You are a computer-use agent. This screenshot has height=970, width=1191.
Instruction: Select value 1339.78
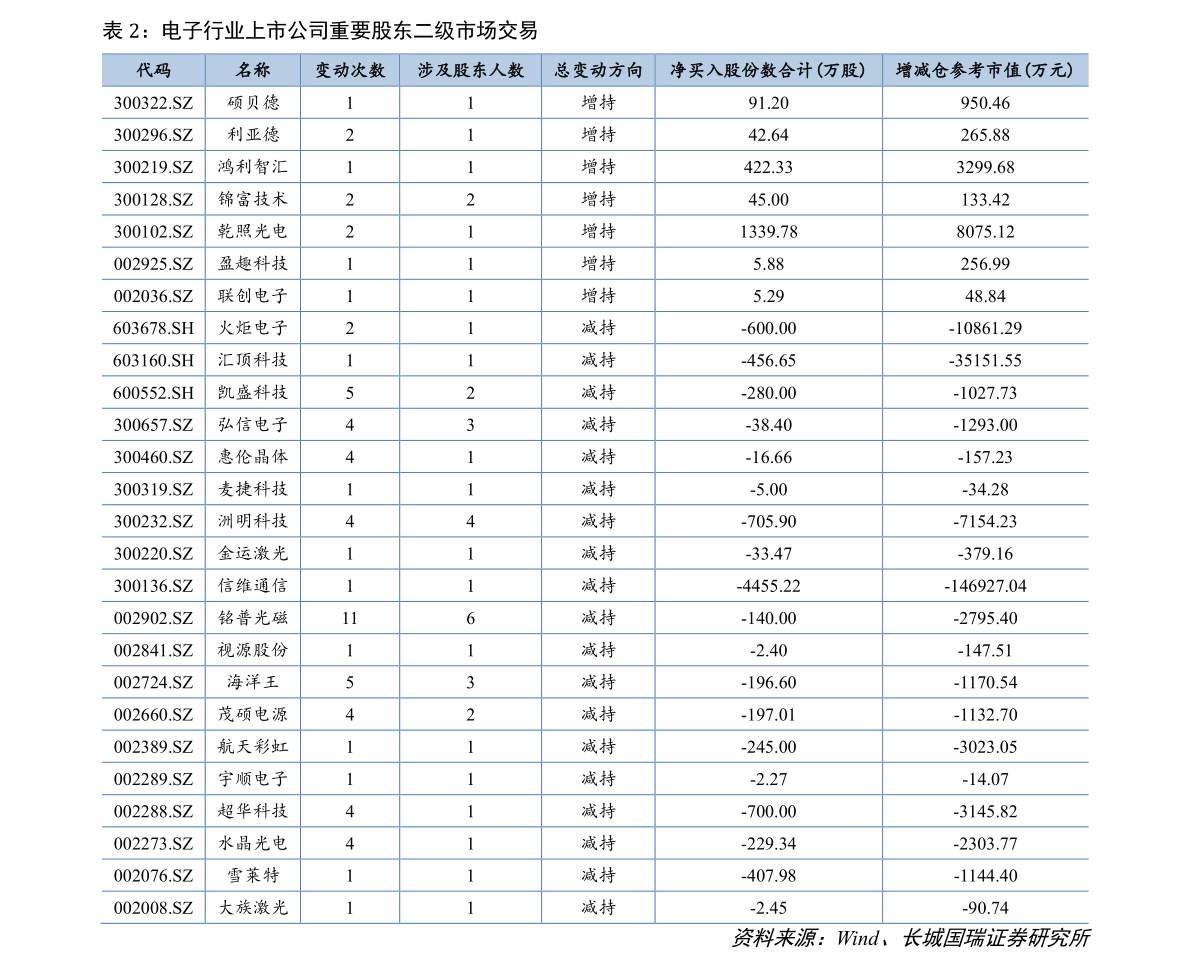769,232
